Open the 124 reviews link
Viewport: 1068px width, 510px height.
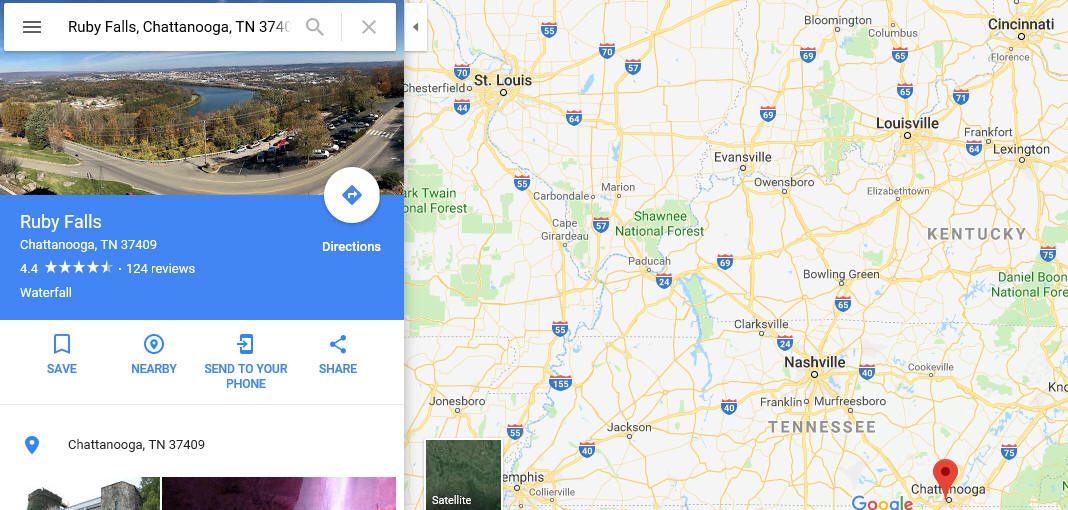click(x=161, y=268)
